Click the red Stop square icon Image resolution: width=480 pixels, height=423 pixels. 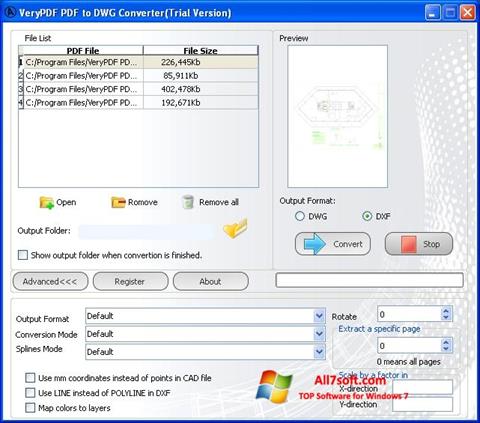point(408,244)
